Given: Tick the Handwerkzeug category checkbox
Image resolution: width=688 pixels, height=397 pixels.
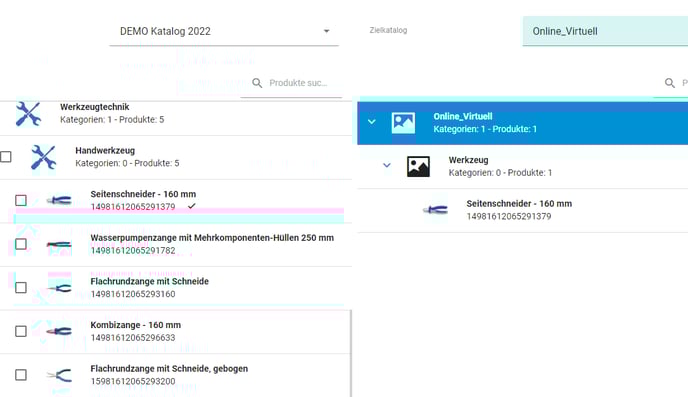Looking at the screenshot, I should pos(6,157).
